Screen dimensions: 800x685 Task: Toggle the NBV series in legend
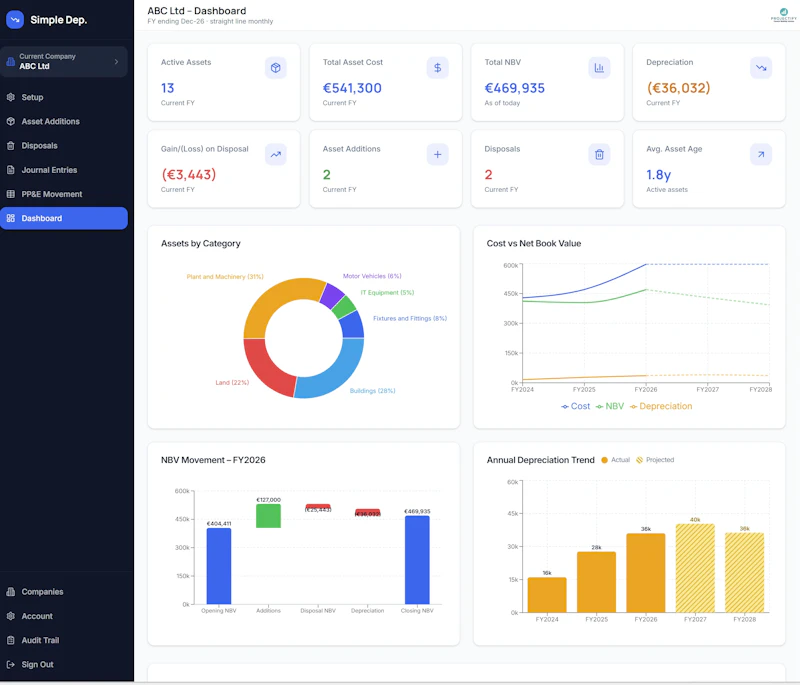pyautogui.click(x=610, y=407)
